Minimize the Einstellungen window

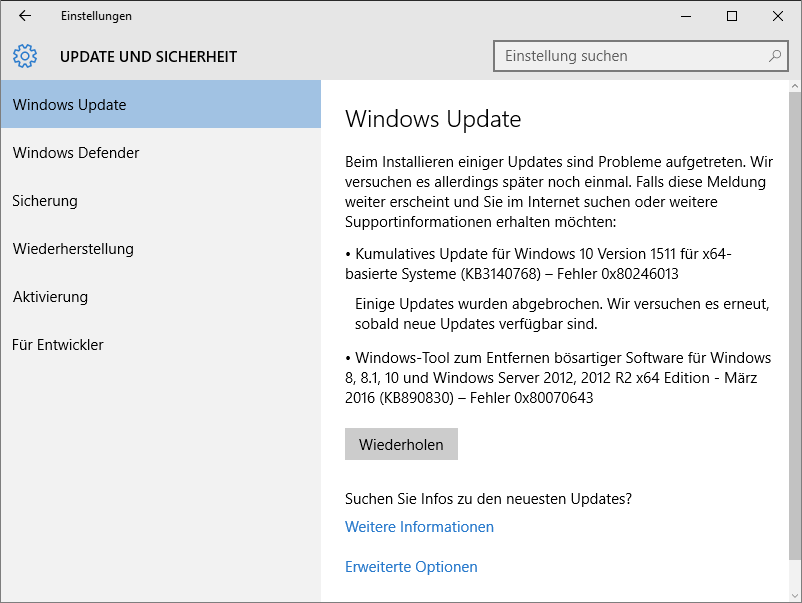pos(686,16)
